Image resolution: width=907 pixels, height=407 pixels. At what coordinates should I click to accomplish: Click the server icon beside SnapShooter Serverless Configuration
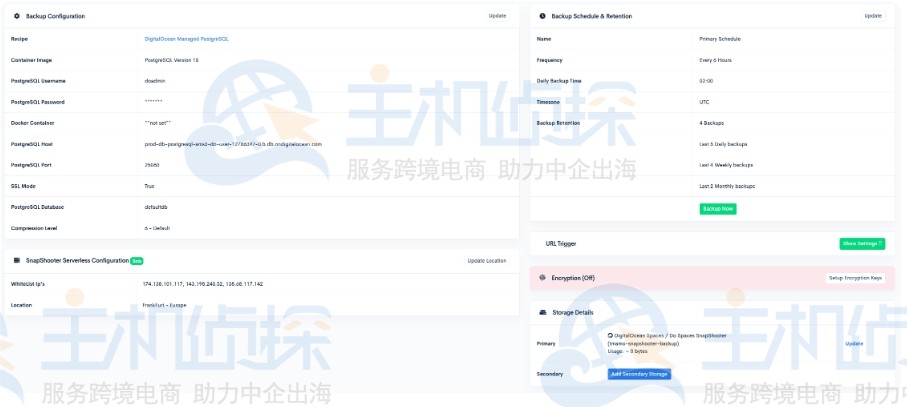(17, 261)
